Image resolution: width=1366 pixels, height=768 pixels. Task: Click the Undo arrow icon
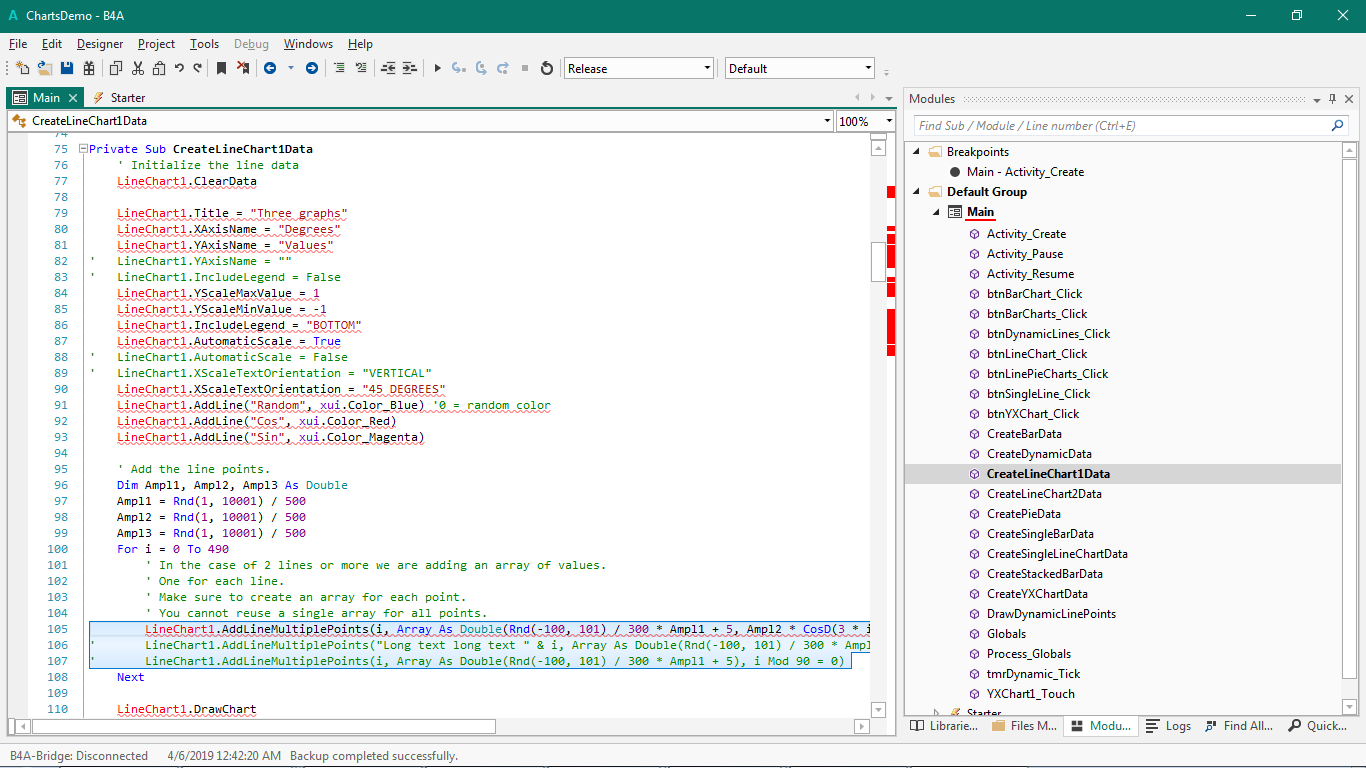[179, 68]
